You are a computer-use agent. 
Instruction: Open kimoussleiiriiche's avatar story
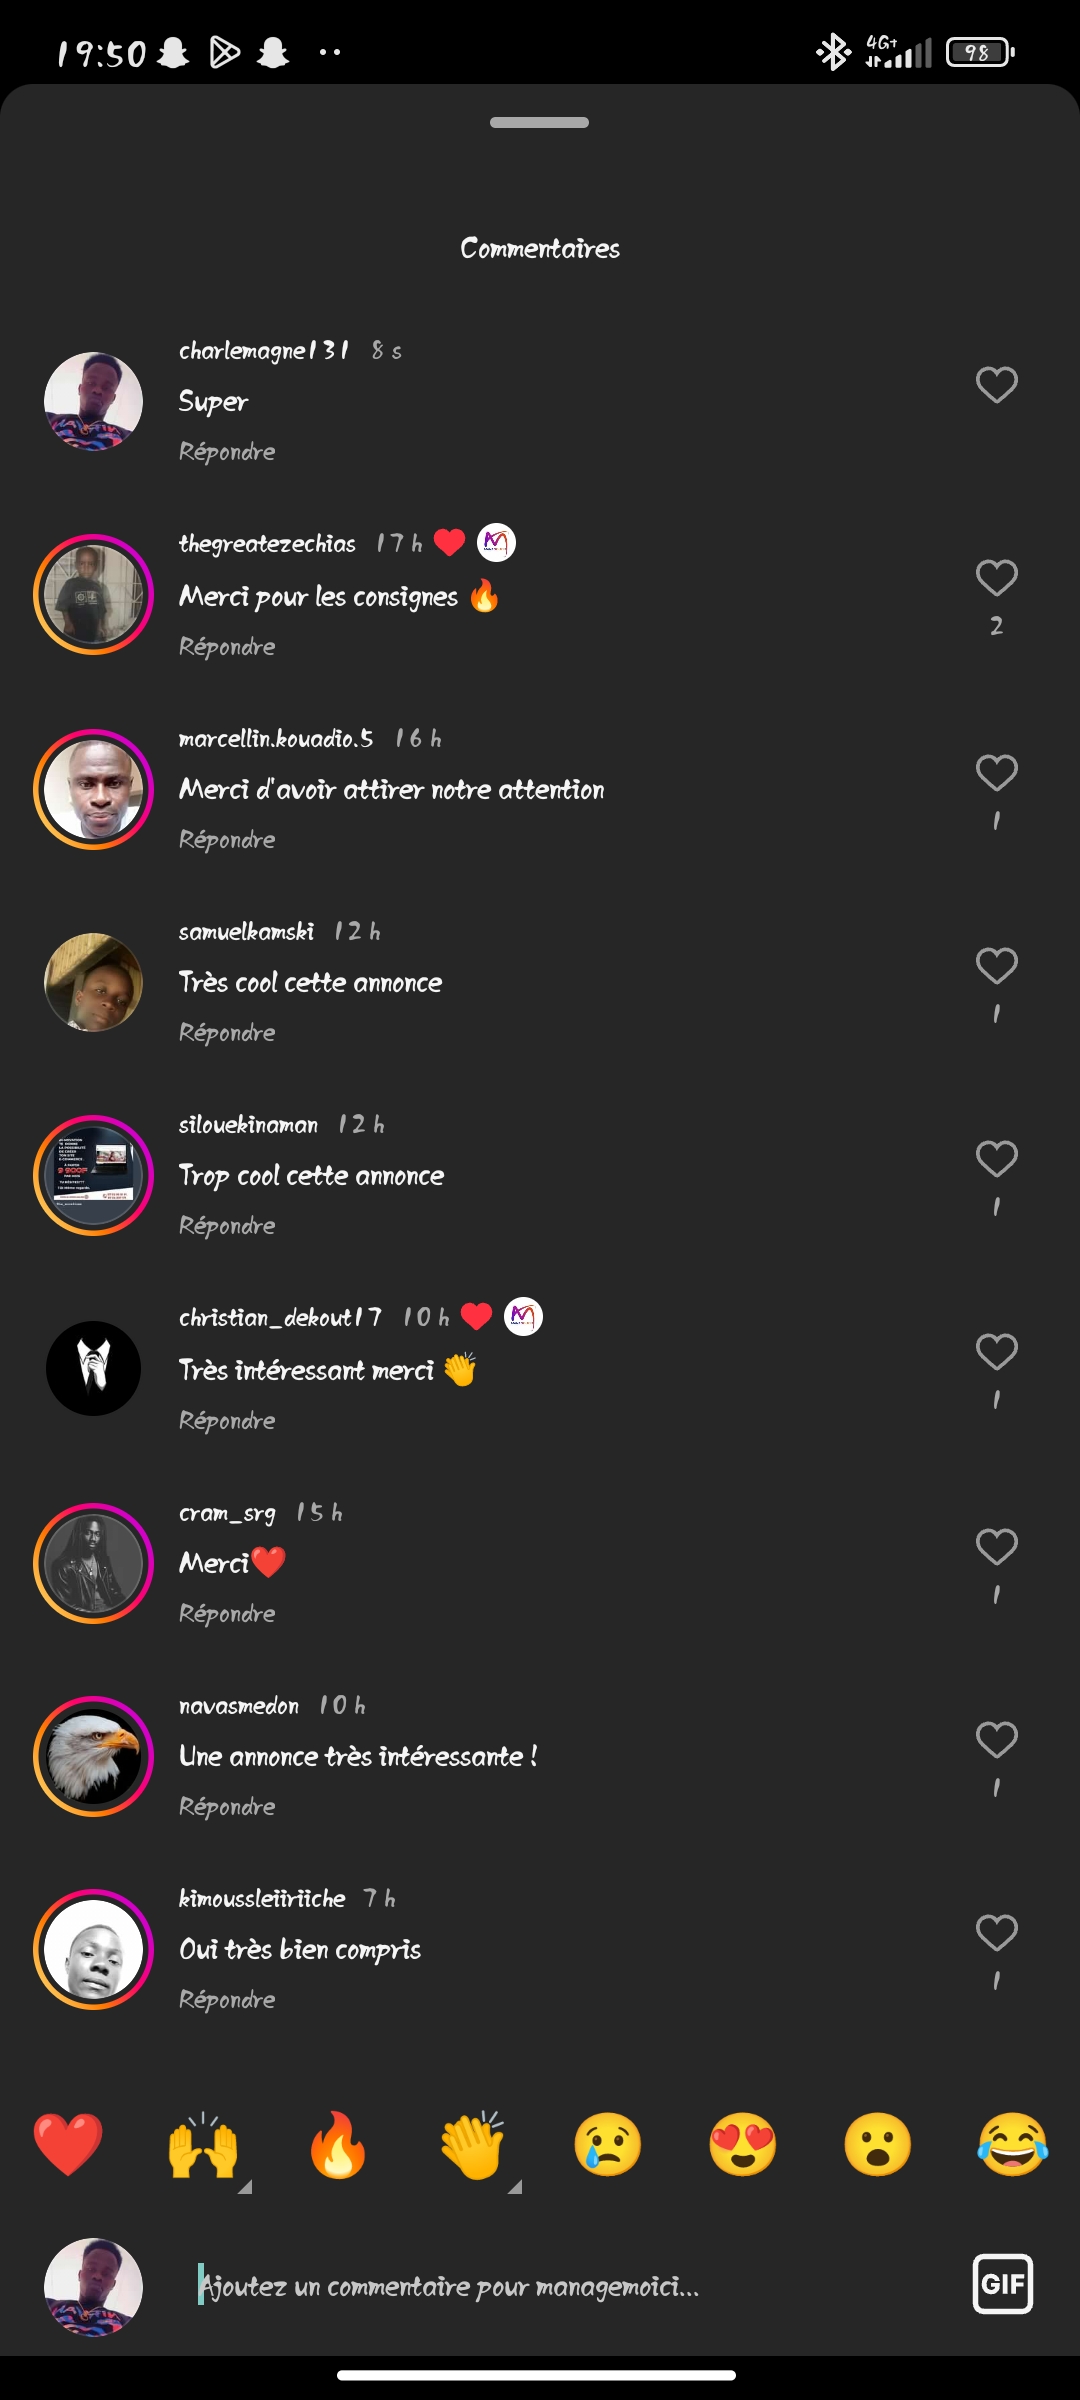[x=94, y=1949]
